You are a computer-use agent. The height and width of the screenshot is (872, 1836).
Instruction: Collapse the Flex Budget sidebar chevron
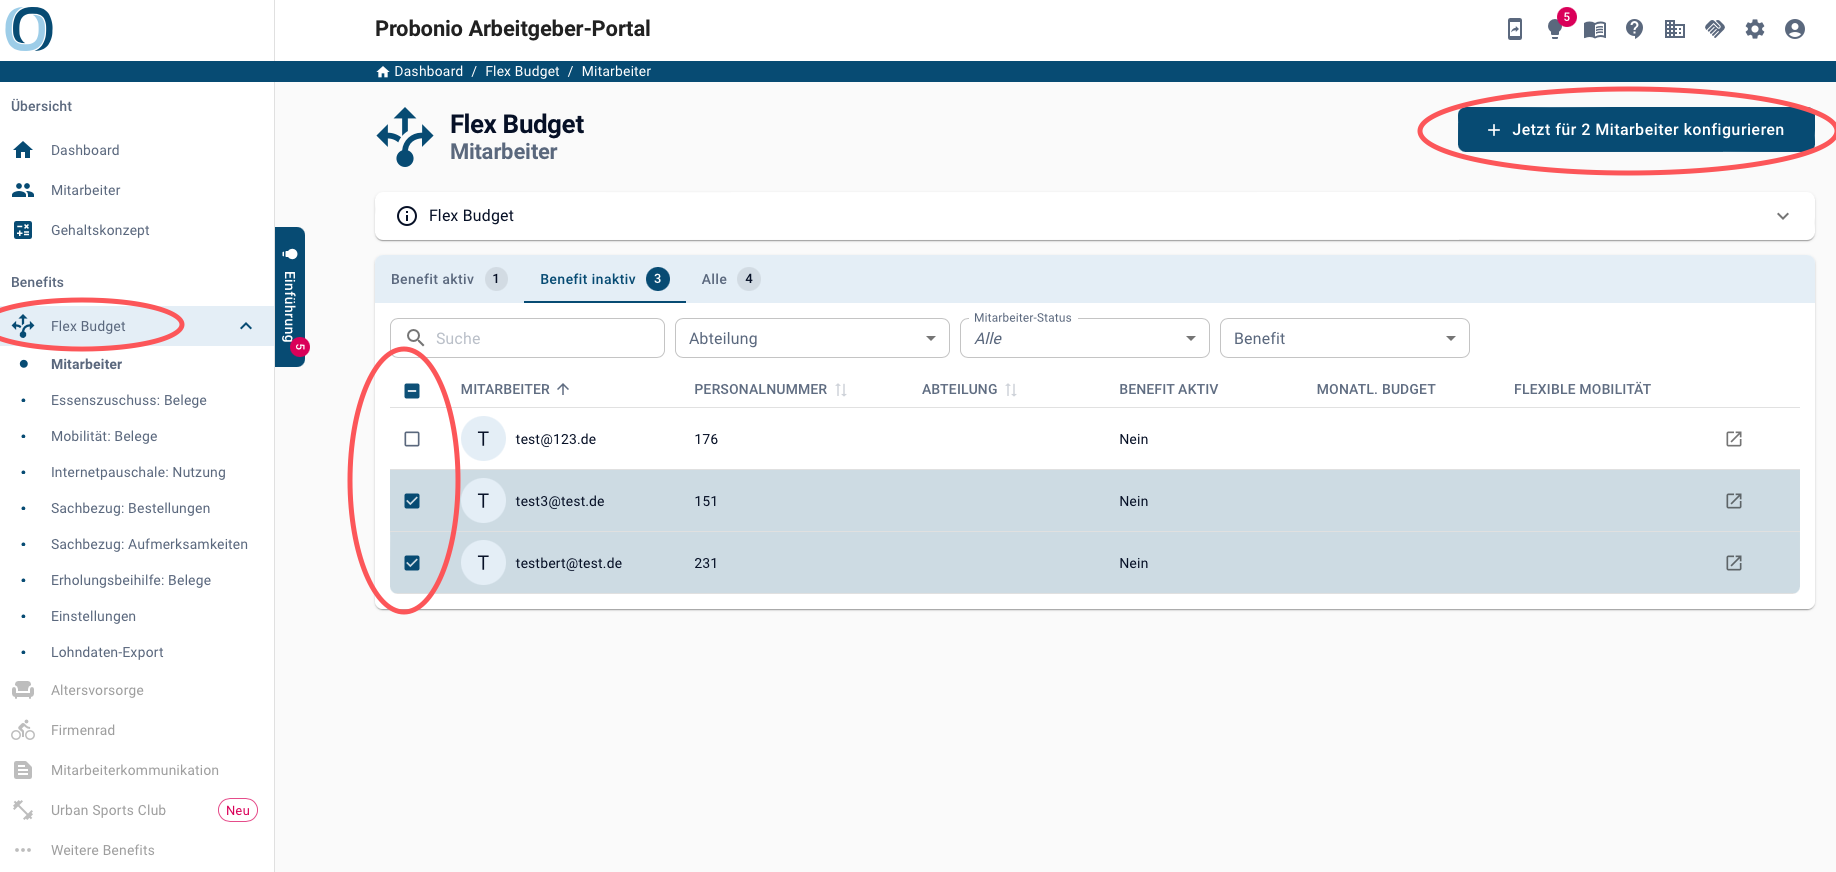(x=246, y=326)
